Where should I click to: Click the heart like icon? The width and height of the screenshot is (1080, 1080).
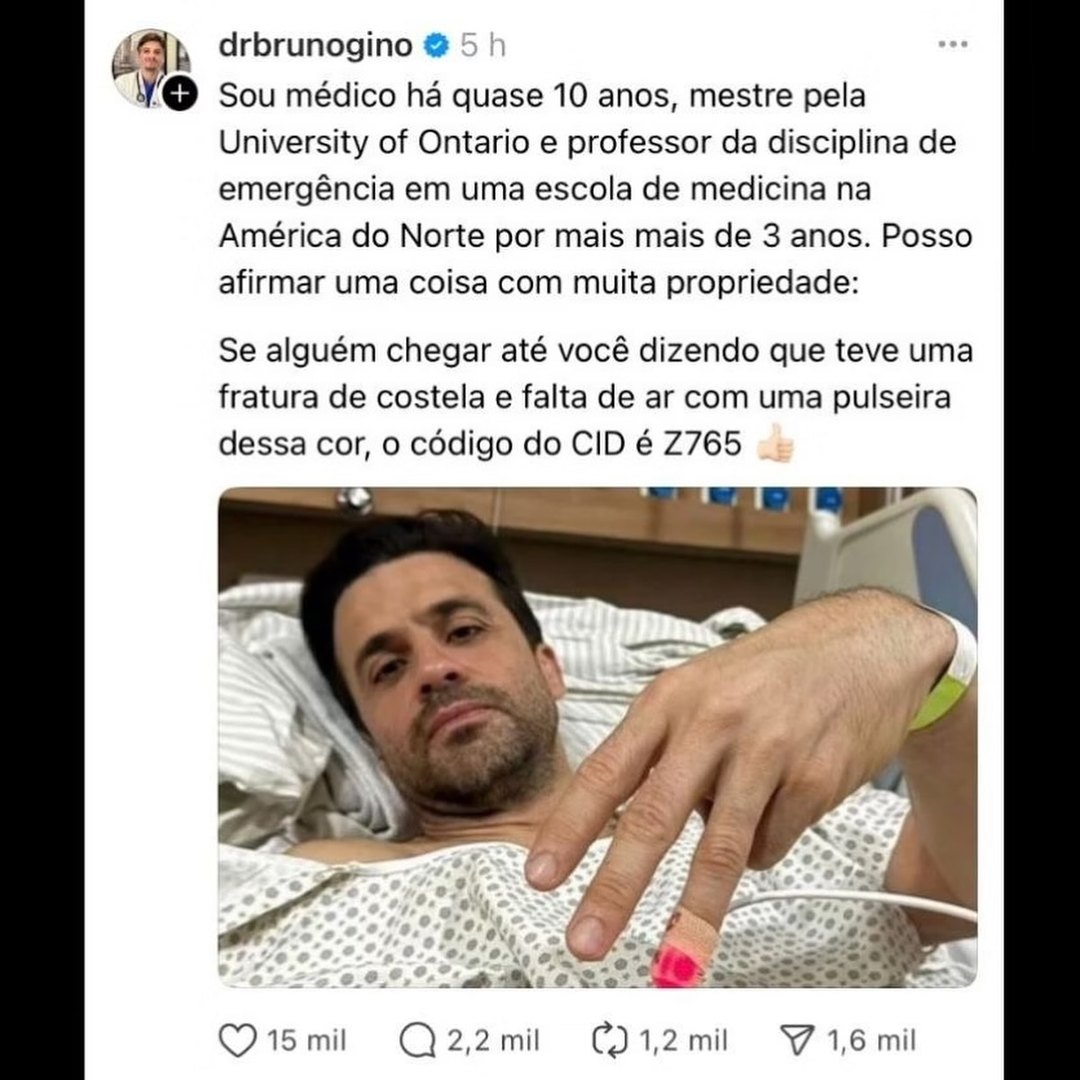point(237,1040)
